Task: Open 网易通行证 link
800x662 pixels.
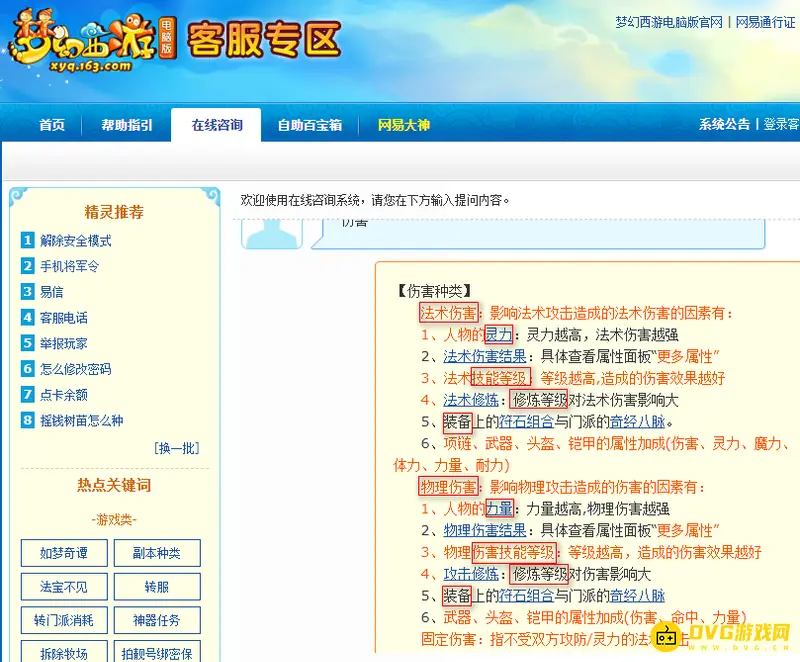Action: (765, 22)
